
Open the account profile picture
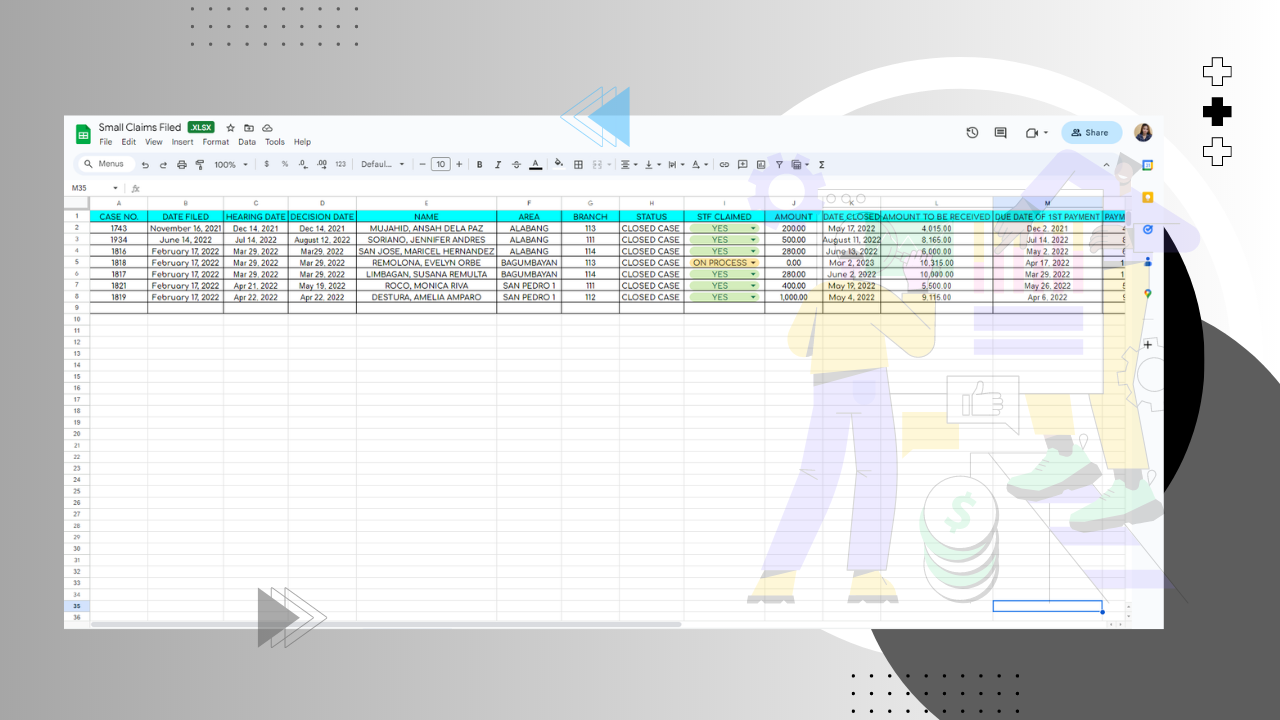tap(1143, 132)
